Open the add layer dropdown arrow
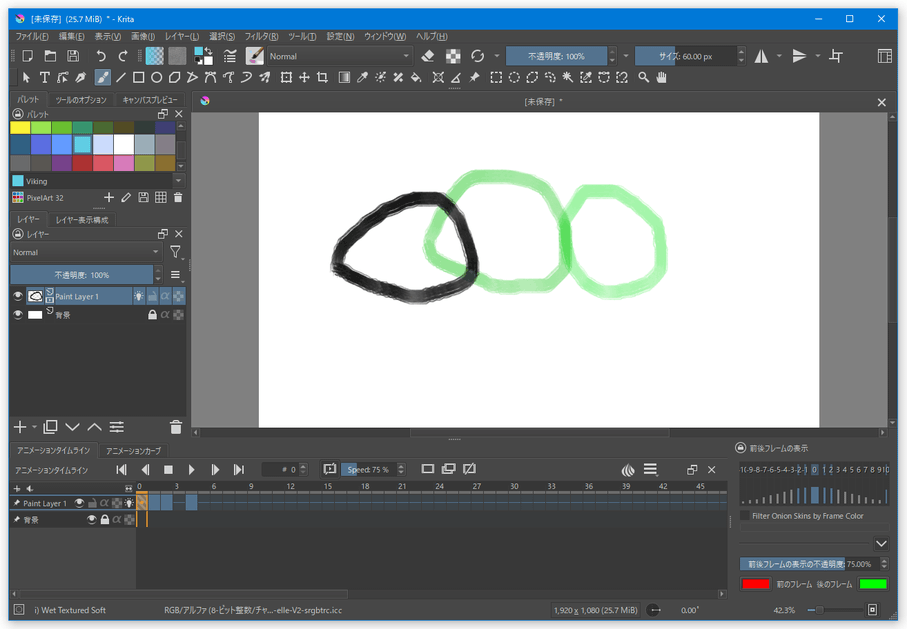 34,427
